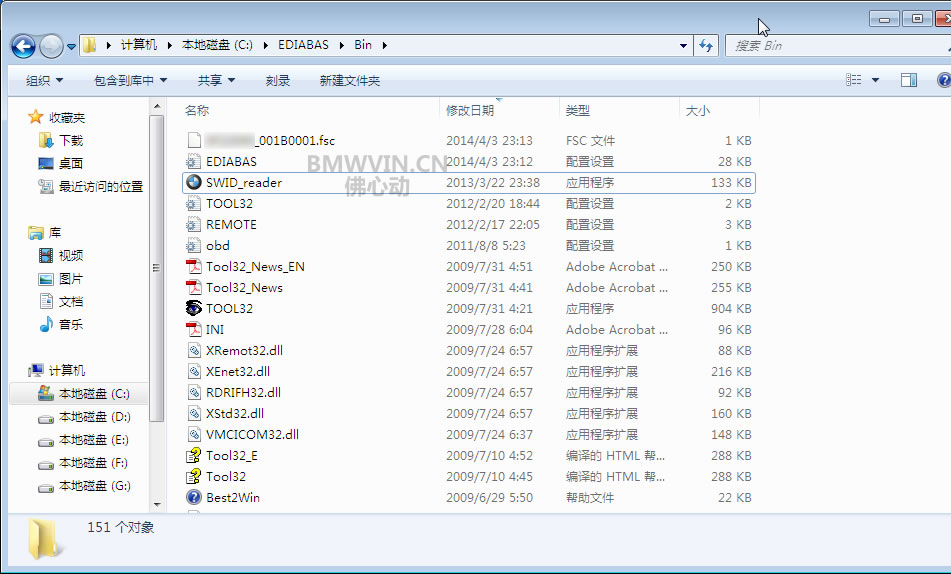The width and height of the screenshot is (951, 574).
Task: Expand breadcrumb arrow after 本地磁盘 (C:)
Action: [266, 45]
